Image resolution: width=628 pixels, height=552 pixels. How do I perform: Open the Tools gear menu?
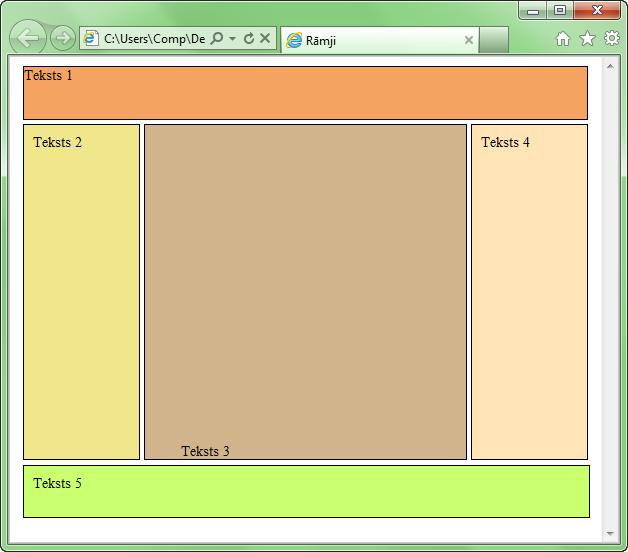611,39
